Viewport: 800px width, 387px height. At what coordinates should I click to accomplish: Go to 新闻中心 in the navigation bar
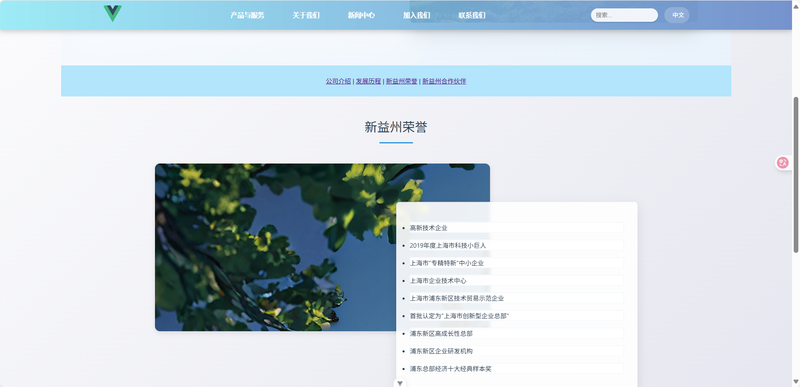tap(361, 15)
